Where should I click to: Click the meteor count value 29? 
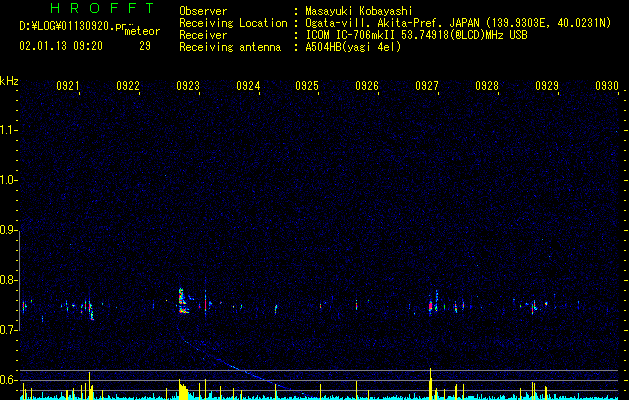pyautogui.click(x=145, y=46)
